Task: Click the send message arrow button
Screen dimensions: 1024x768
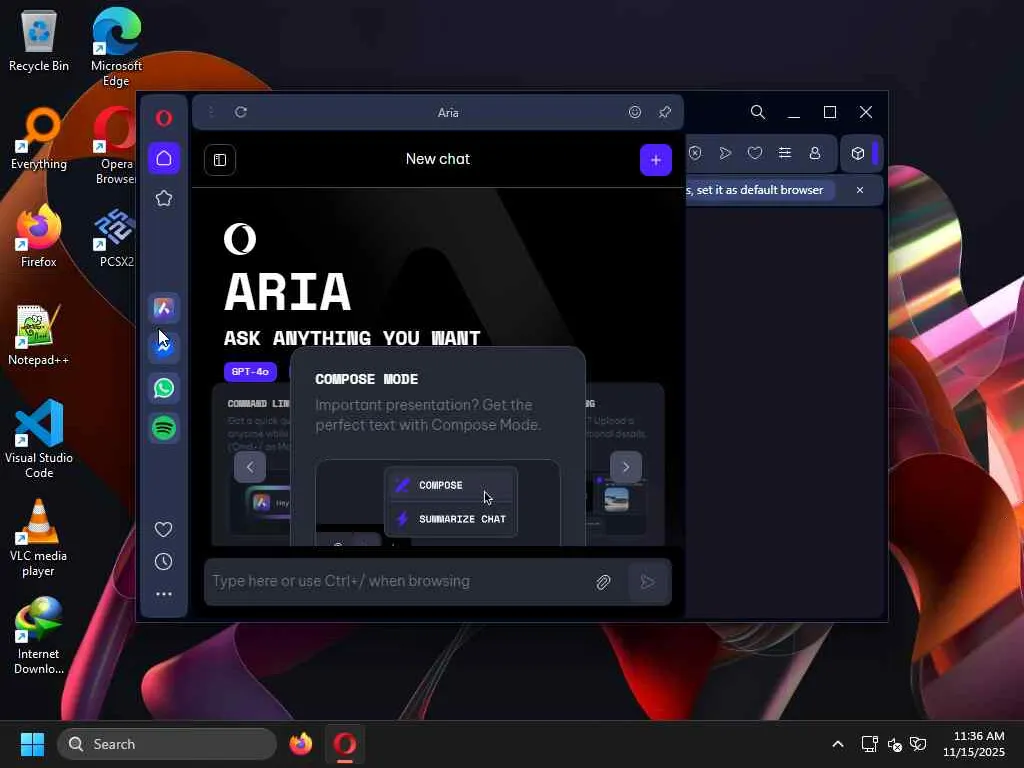Action: [648, 582]
